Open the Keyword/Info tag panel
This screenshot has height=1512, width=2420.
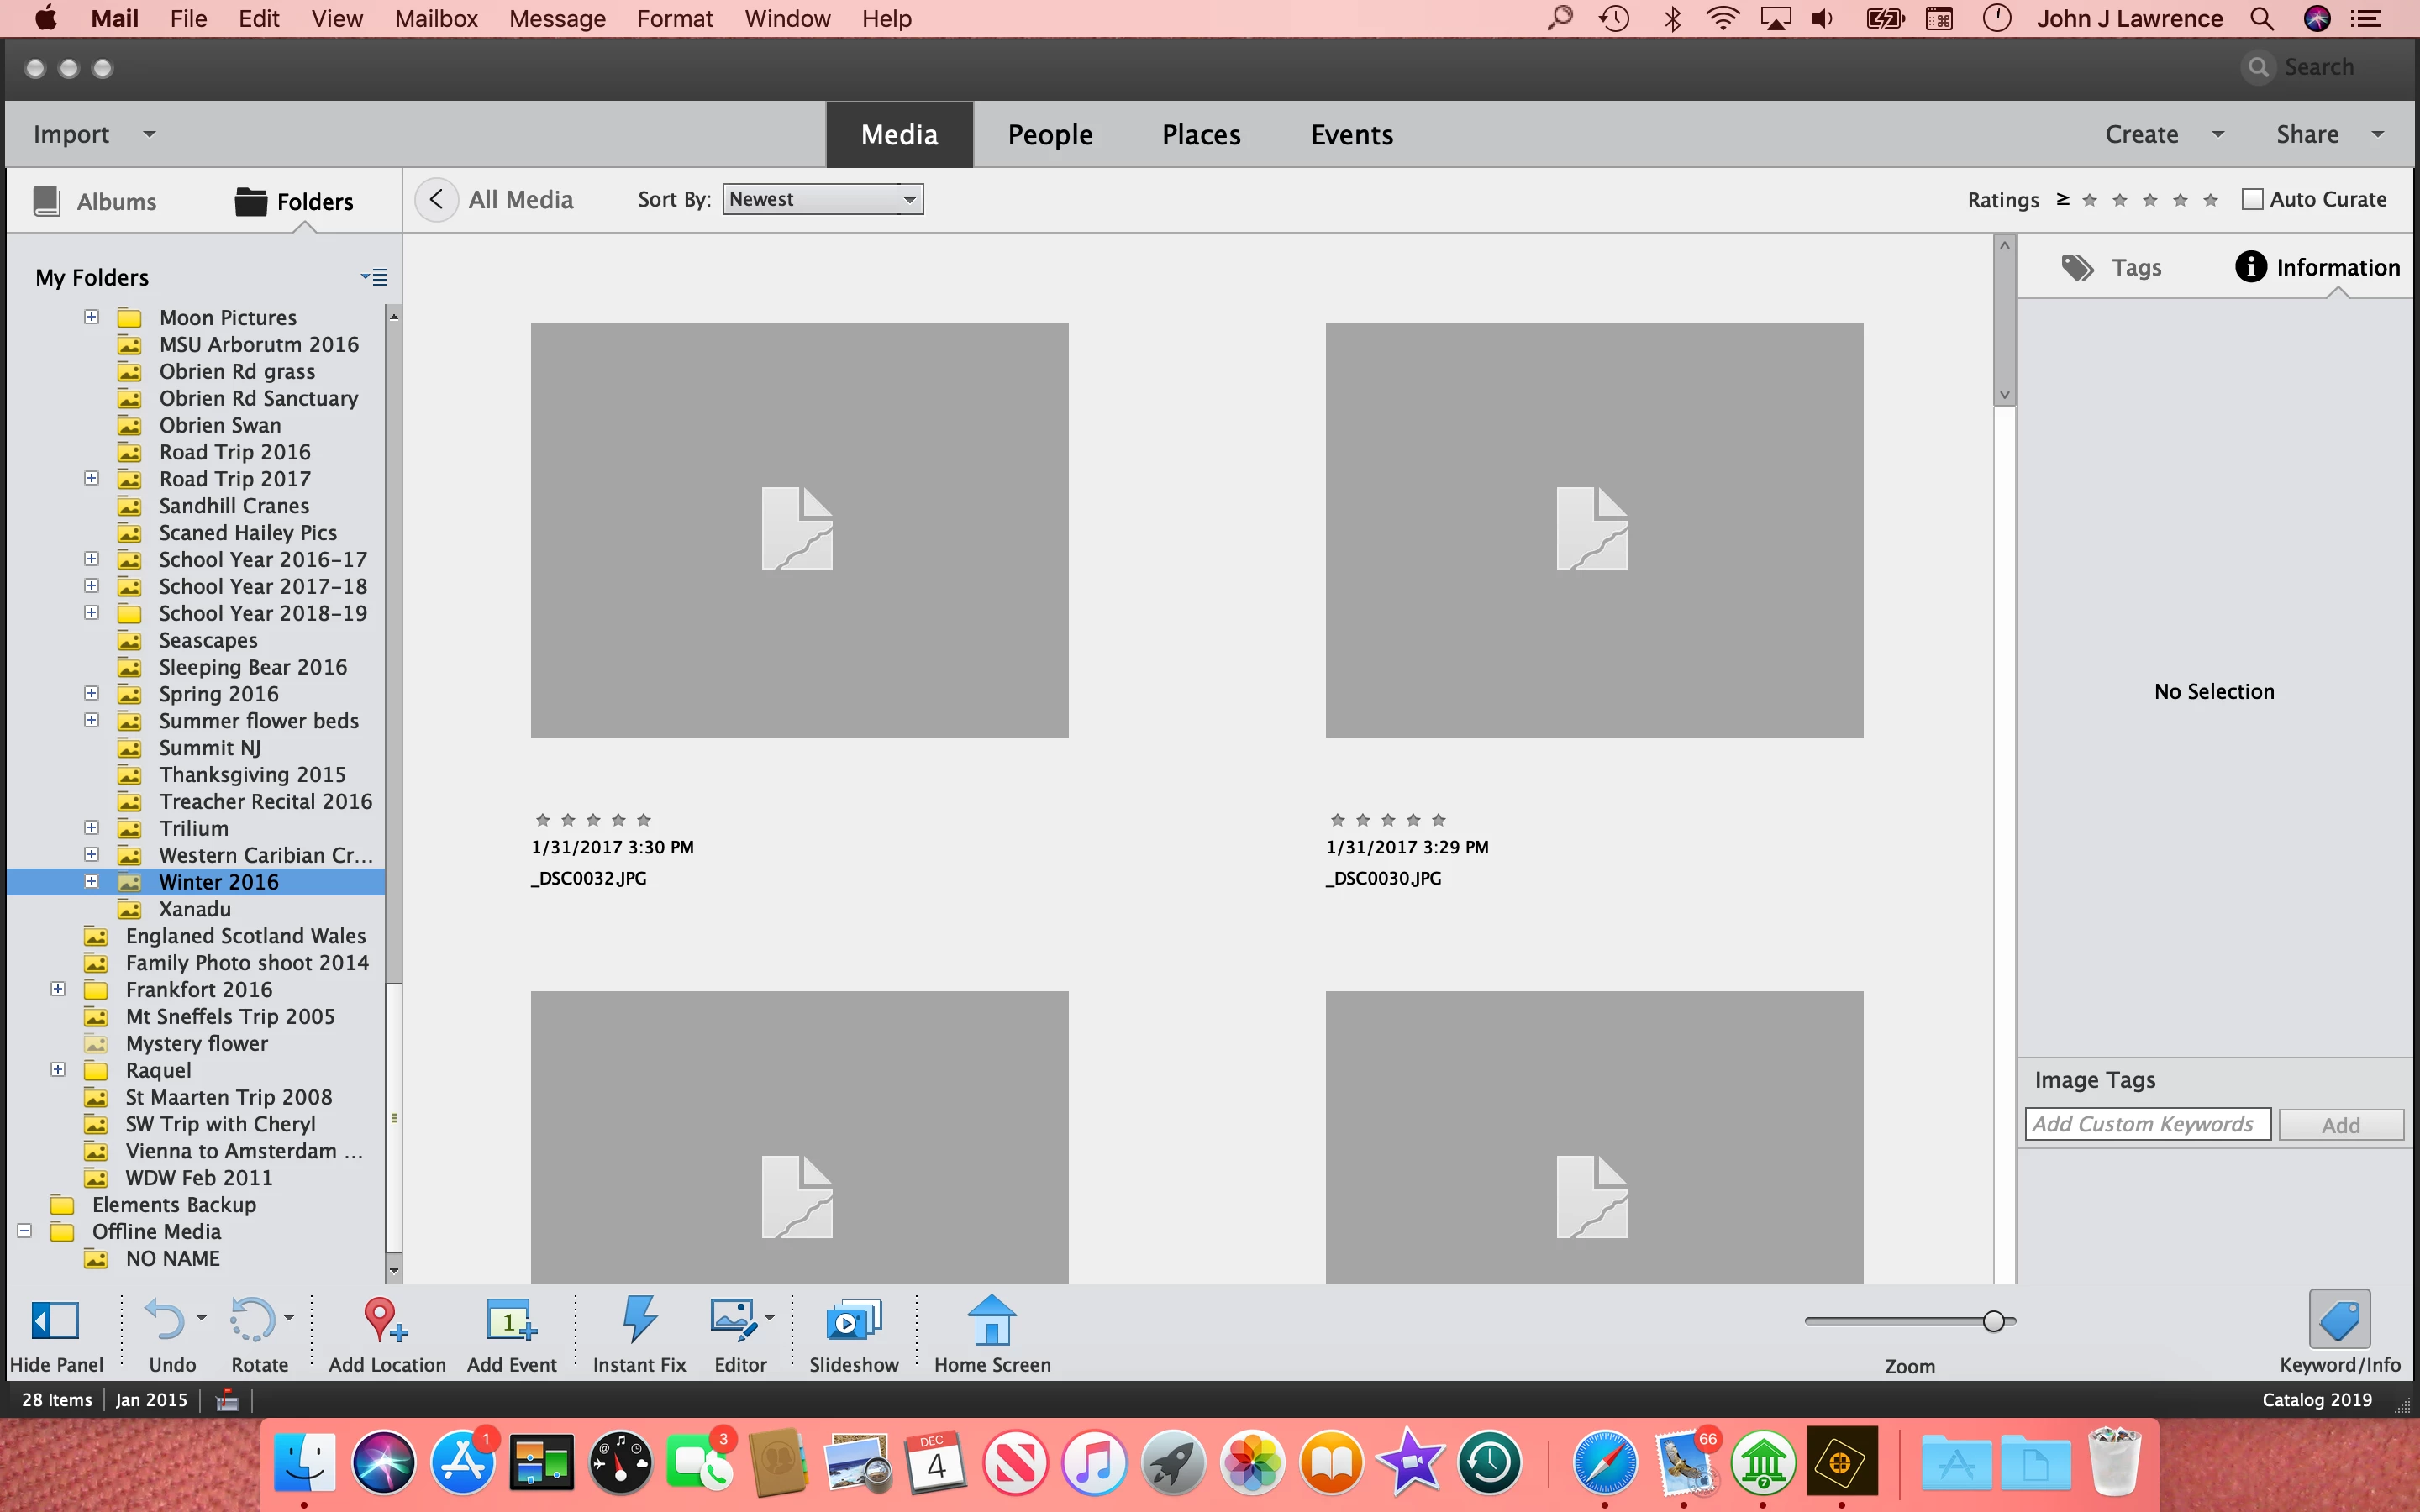[x=2339, y=1320]
